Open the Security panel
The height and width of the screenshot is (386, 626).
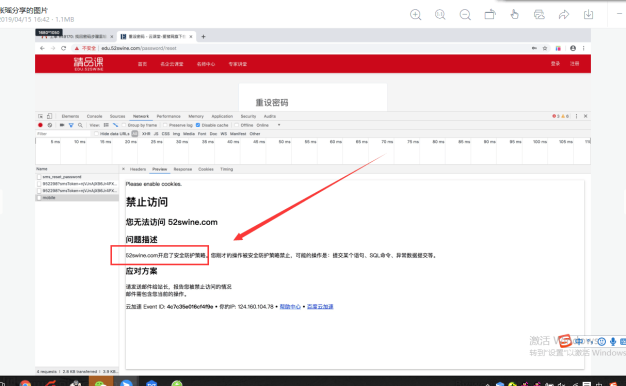coord(248,116)
